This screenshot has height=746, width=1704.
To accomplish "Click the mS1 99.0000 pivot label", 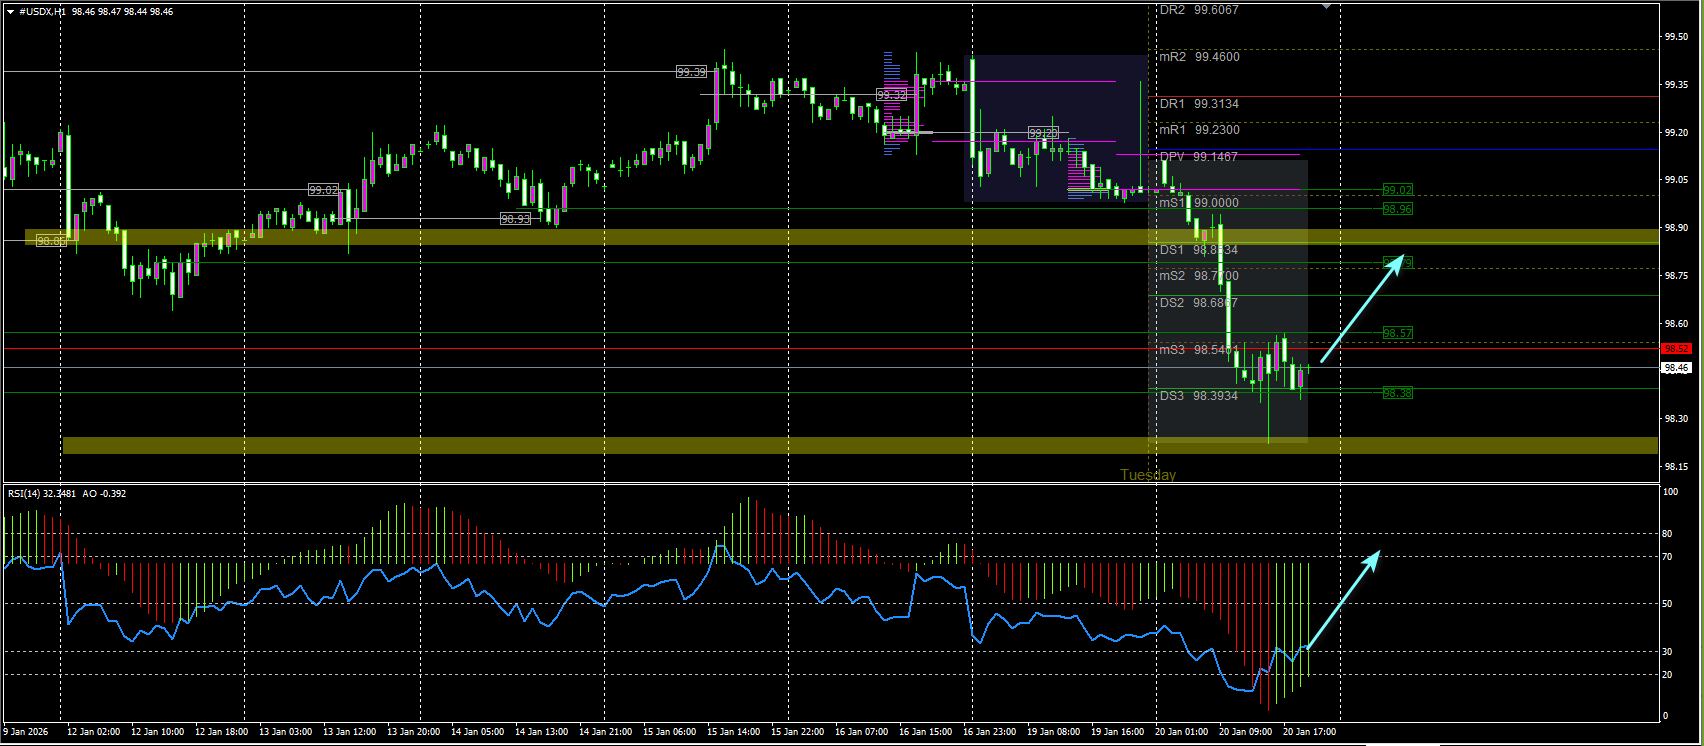I will 1198,203.
